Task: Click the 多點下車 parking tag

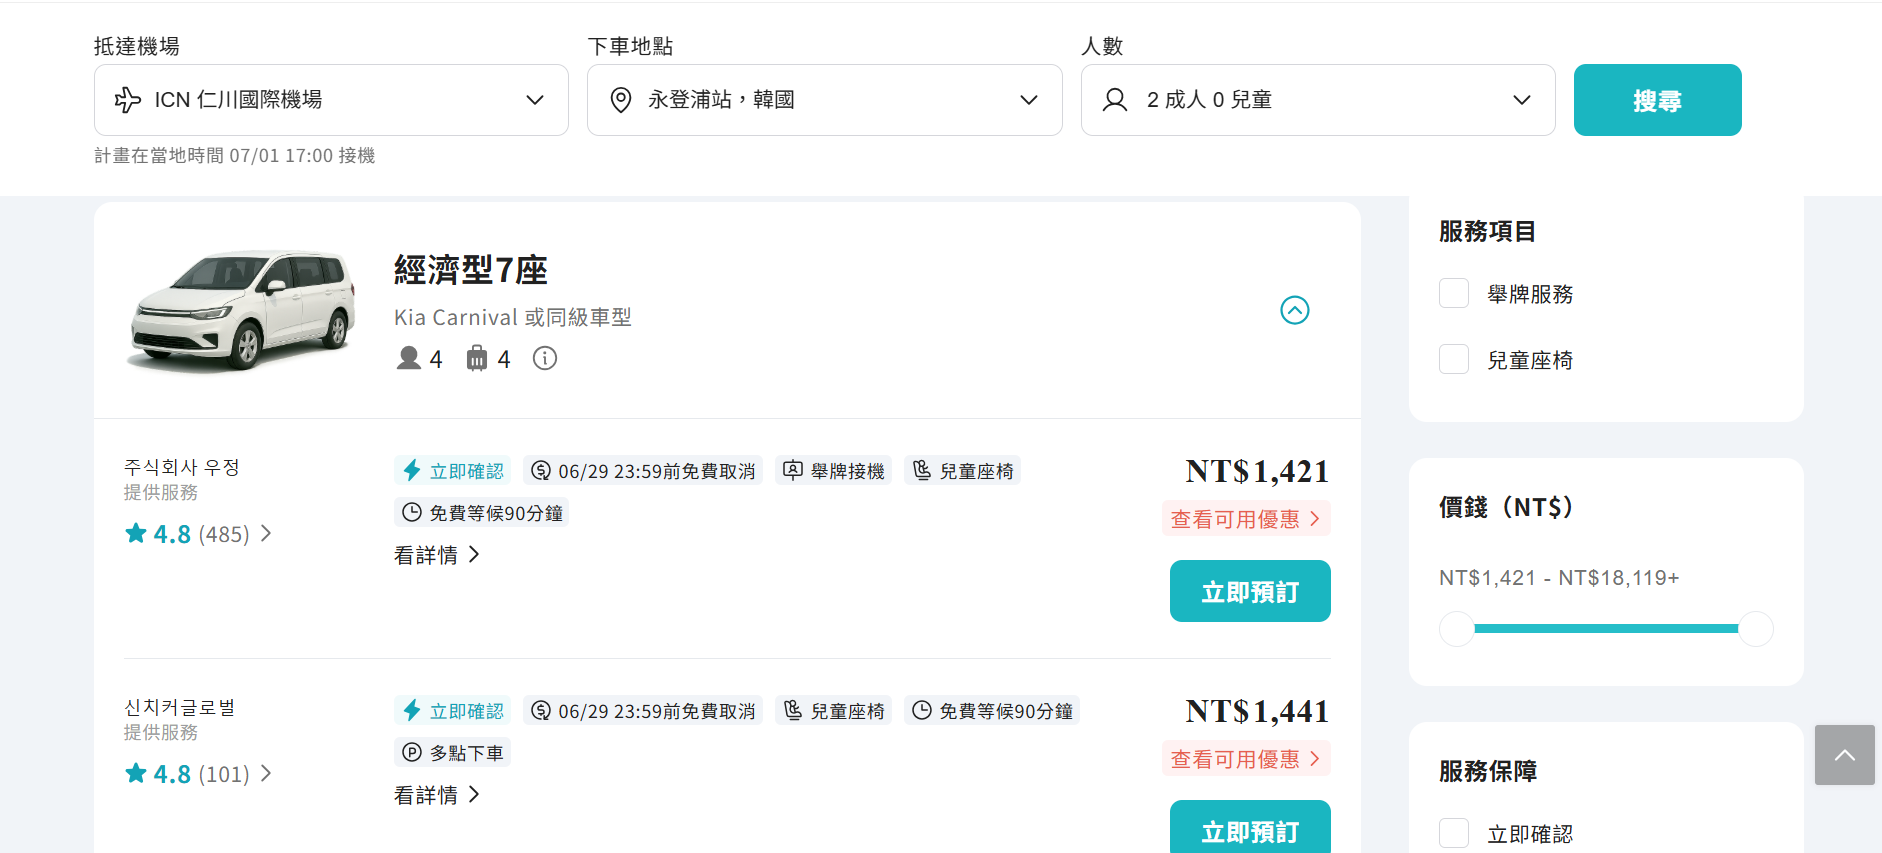Action: (x=453, y=753)
